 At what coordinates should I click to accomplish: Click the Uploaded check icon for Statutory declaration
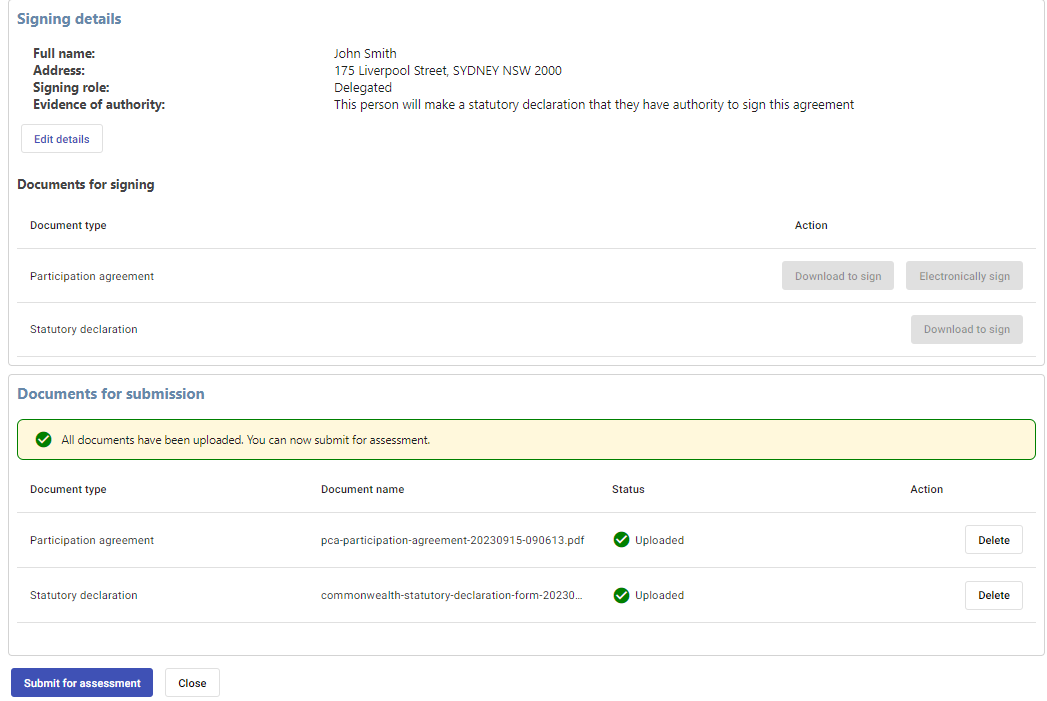click(x=621, y=595)
